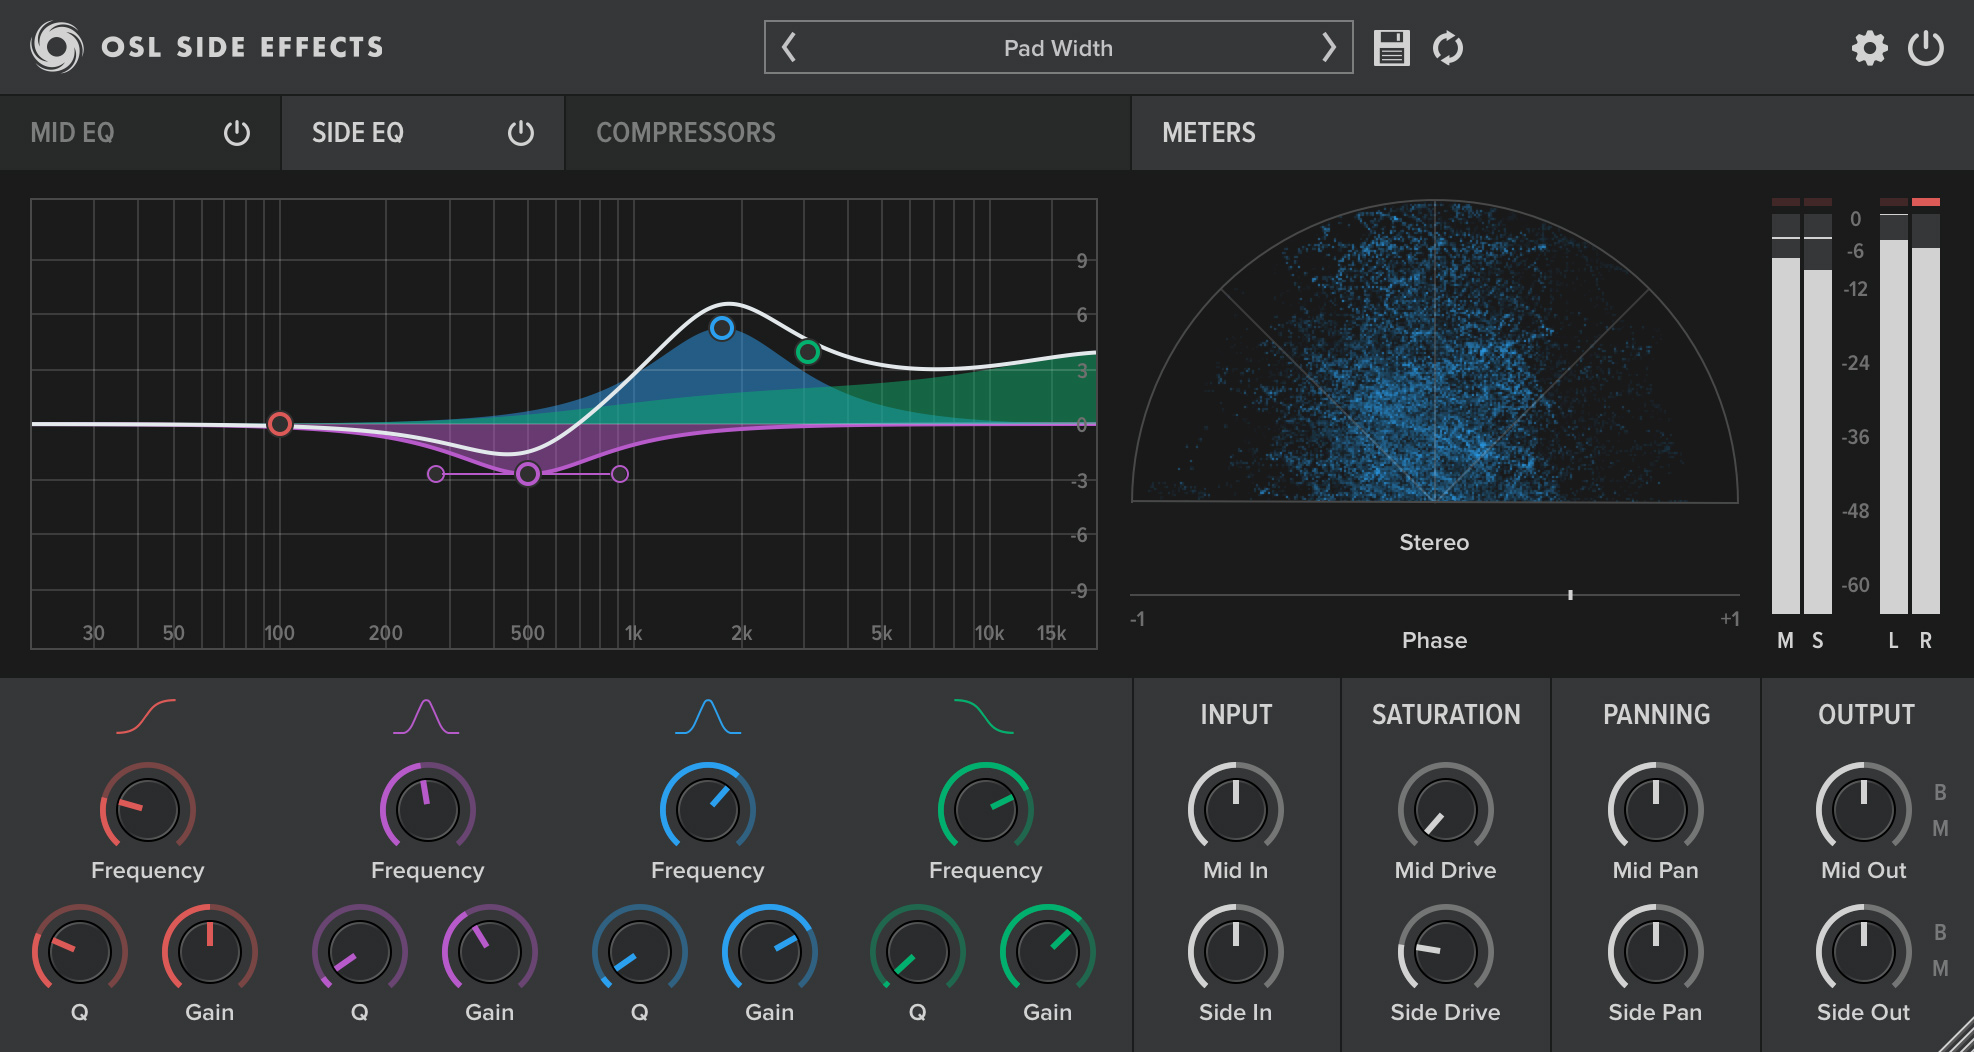Click the blue EQ band node on the graph
This screenshot has height=1052, width=1974.
coord(721,328)
